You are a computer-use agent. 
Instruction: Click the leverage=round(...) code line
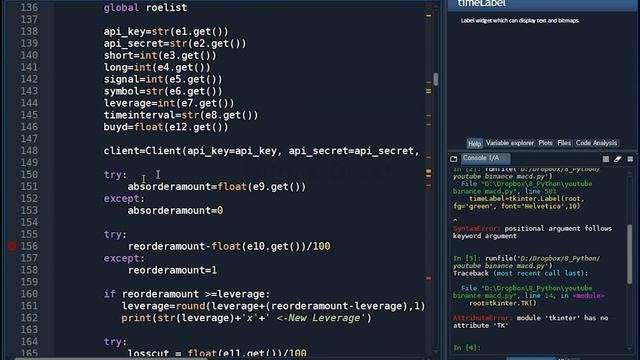coord(273,306)
